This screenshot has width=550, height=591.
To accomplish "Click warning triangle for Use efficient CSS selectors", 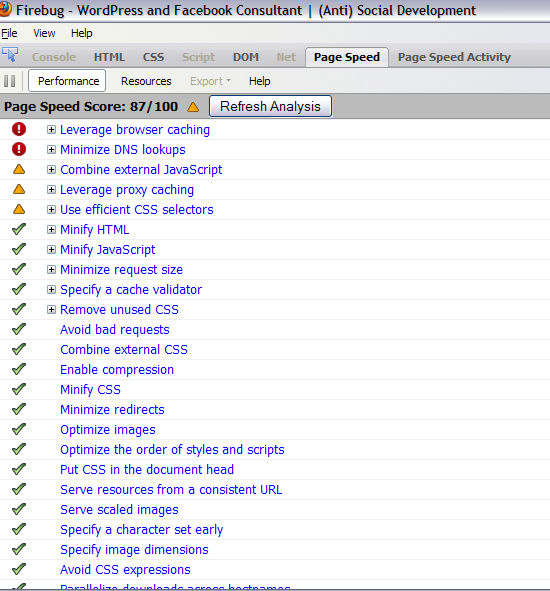I will pos(19,209).
